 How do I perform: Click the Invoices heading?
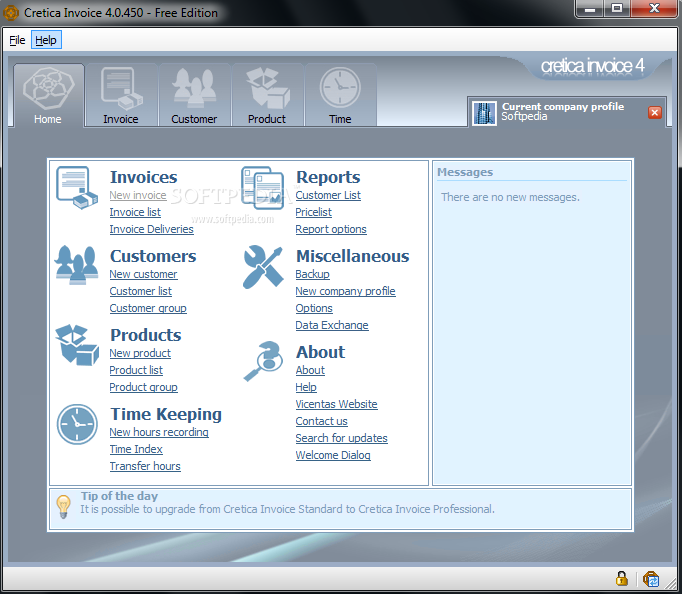(x=144, y=177)
